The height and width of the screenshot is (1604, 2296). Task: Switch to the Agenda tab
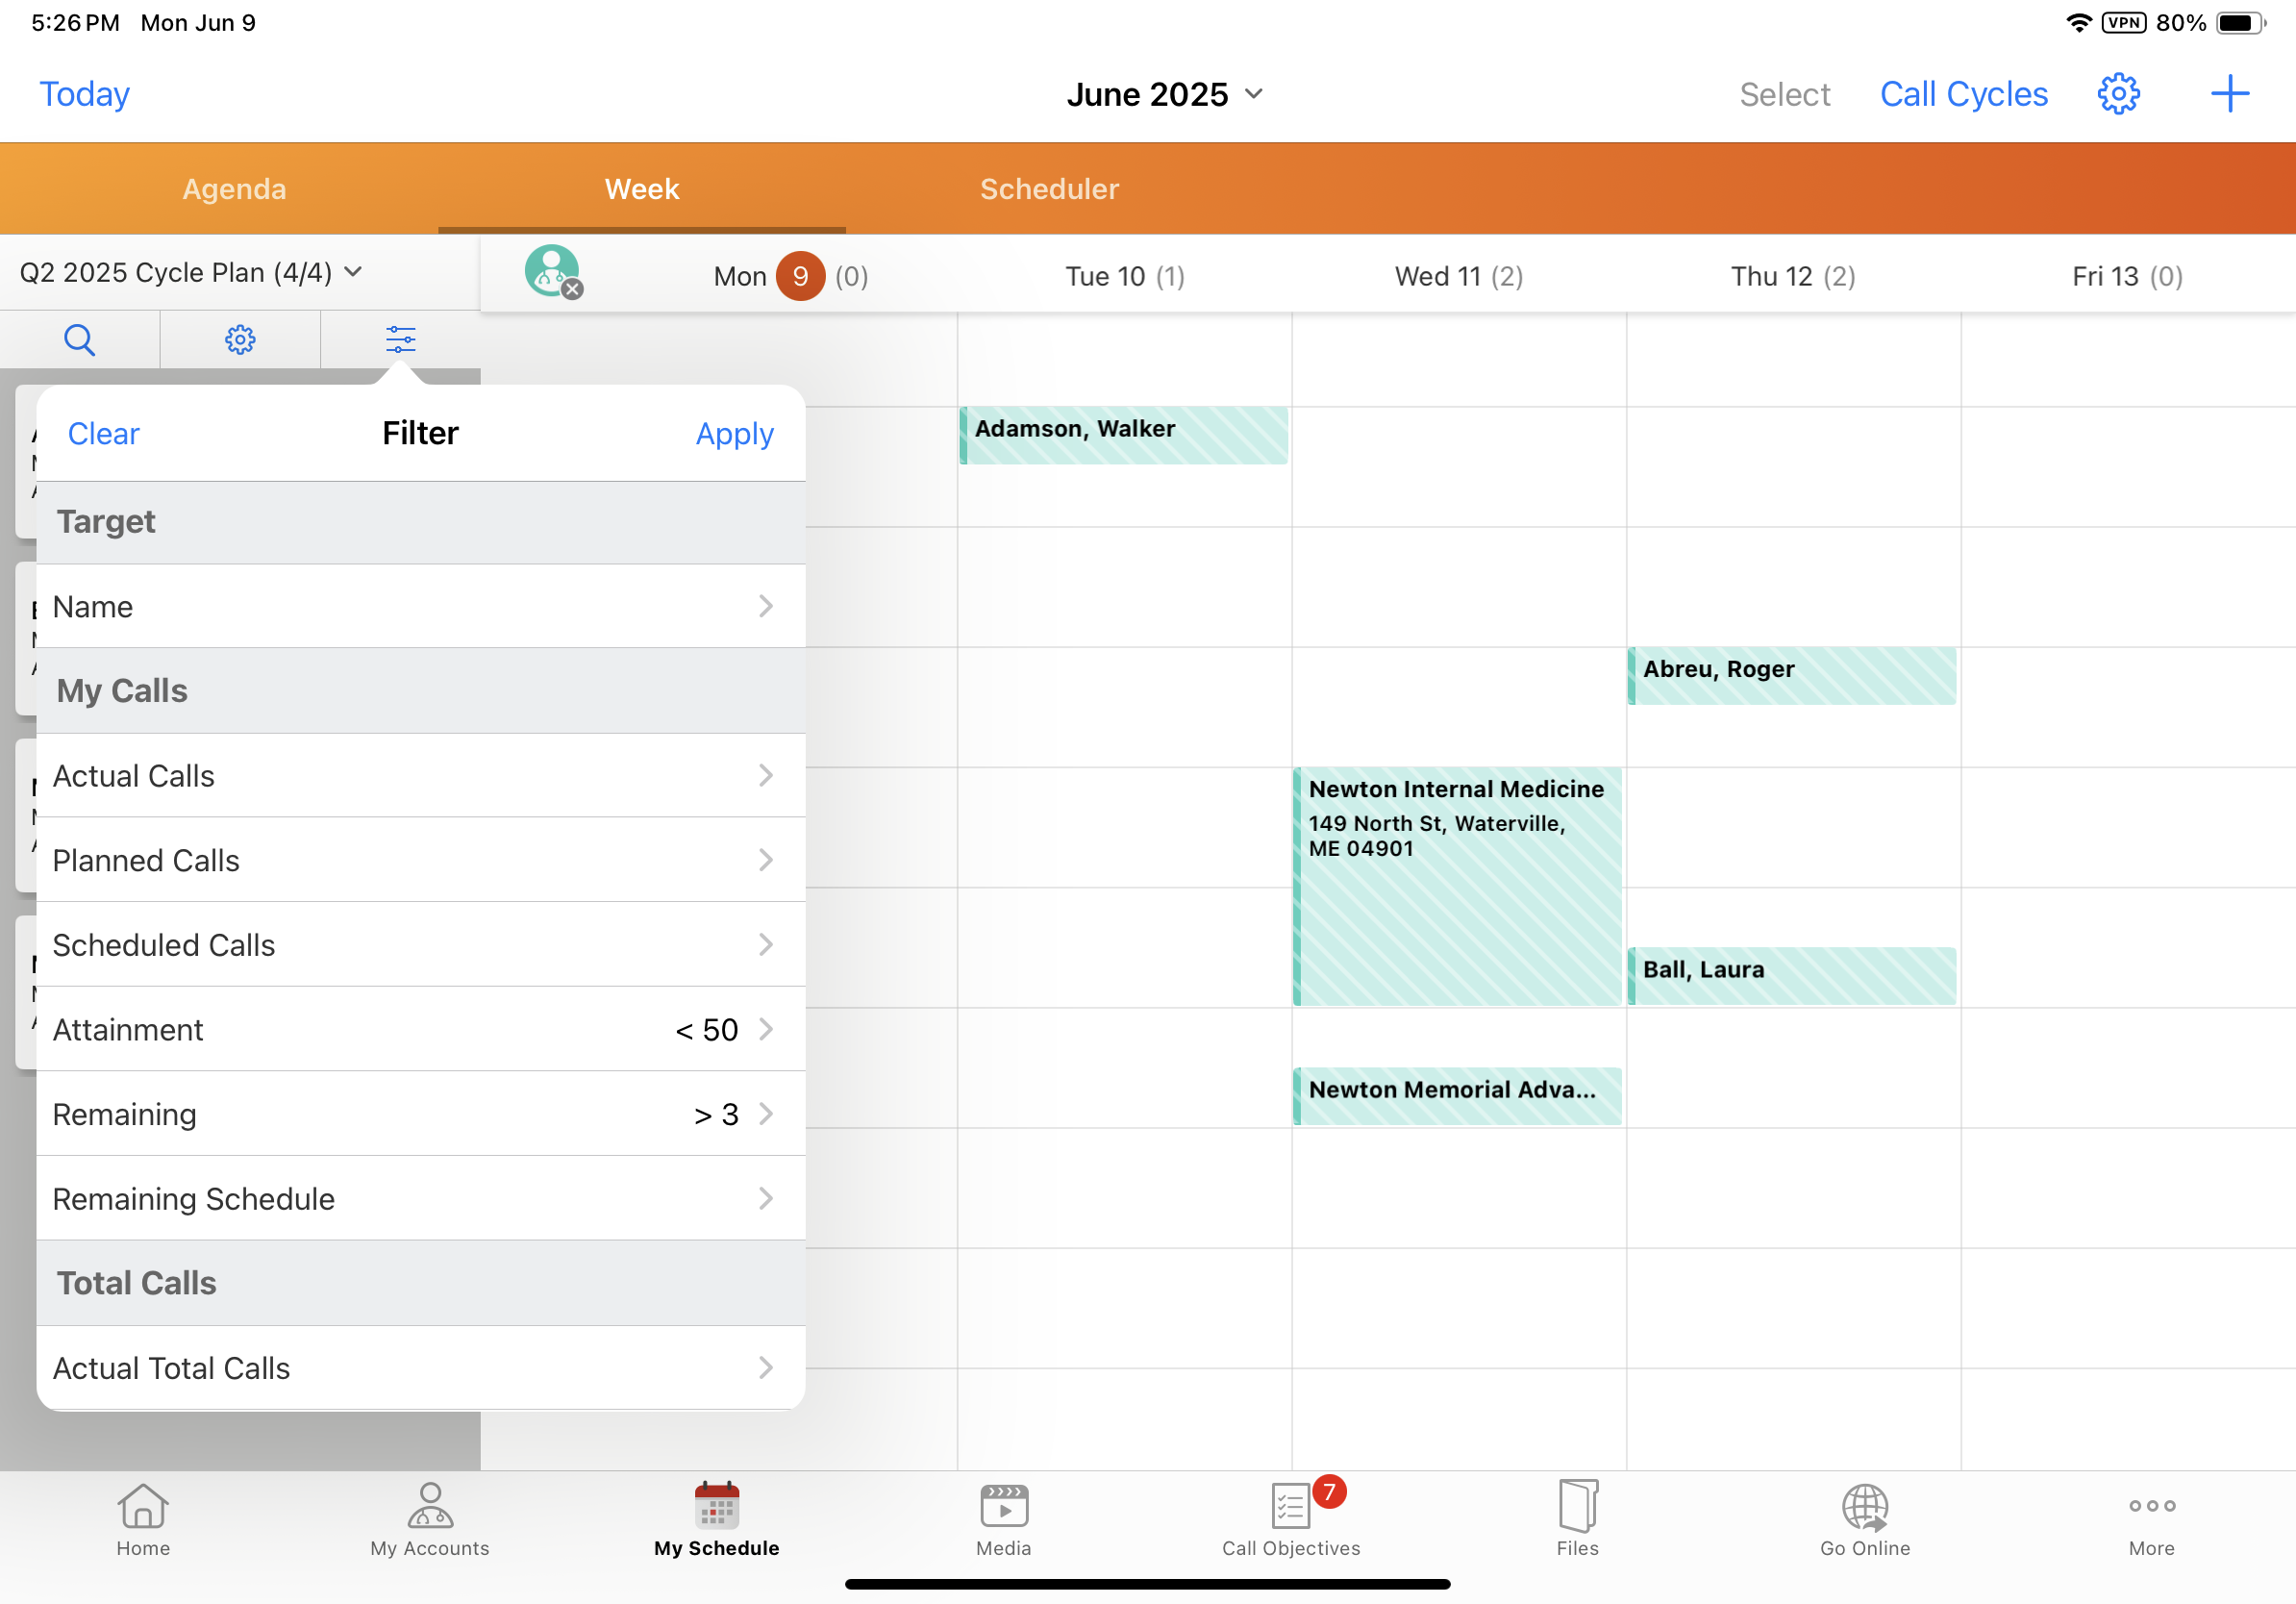(234, 189)
